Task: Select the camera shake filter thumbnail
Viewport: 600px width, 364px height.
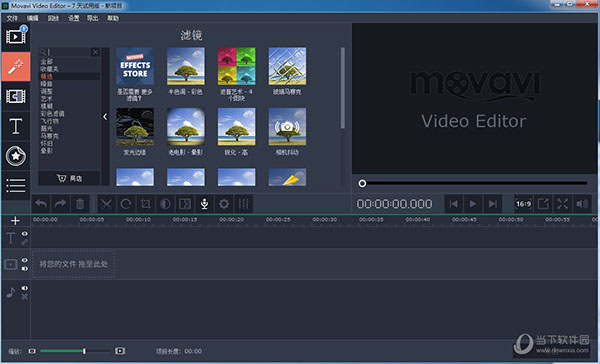Action: point(287,126)
